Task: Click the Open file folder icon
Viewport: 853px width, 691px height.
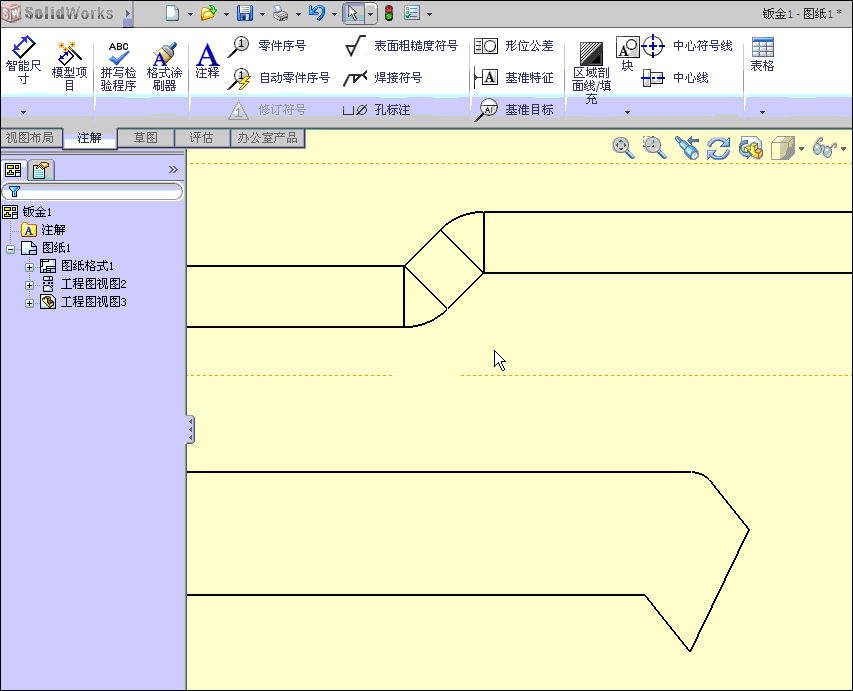Action: [208, 13]
